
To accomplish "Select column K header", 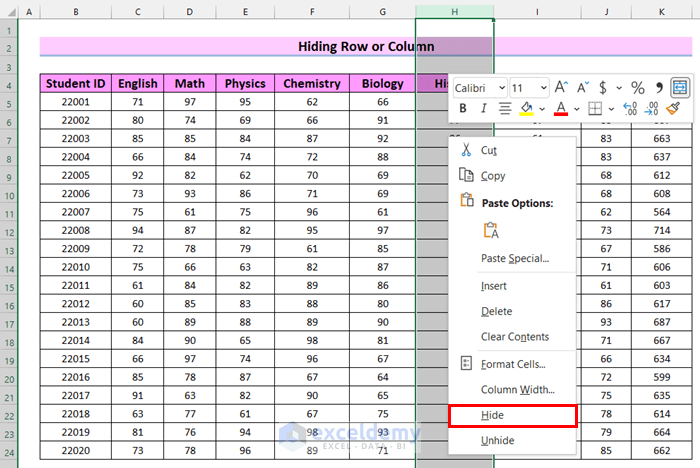I will pos(662,12).
